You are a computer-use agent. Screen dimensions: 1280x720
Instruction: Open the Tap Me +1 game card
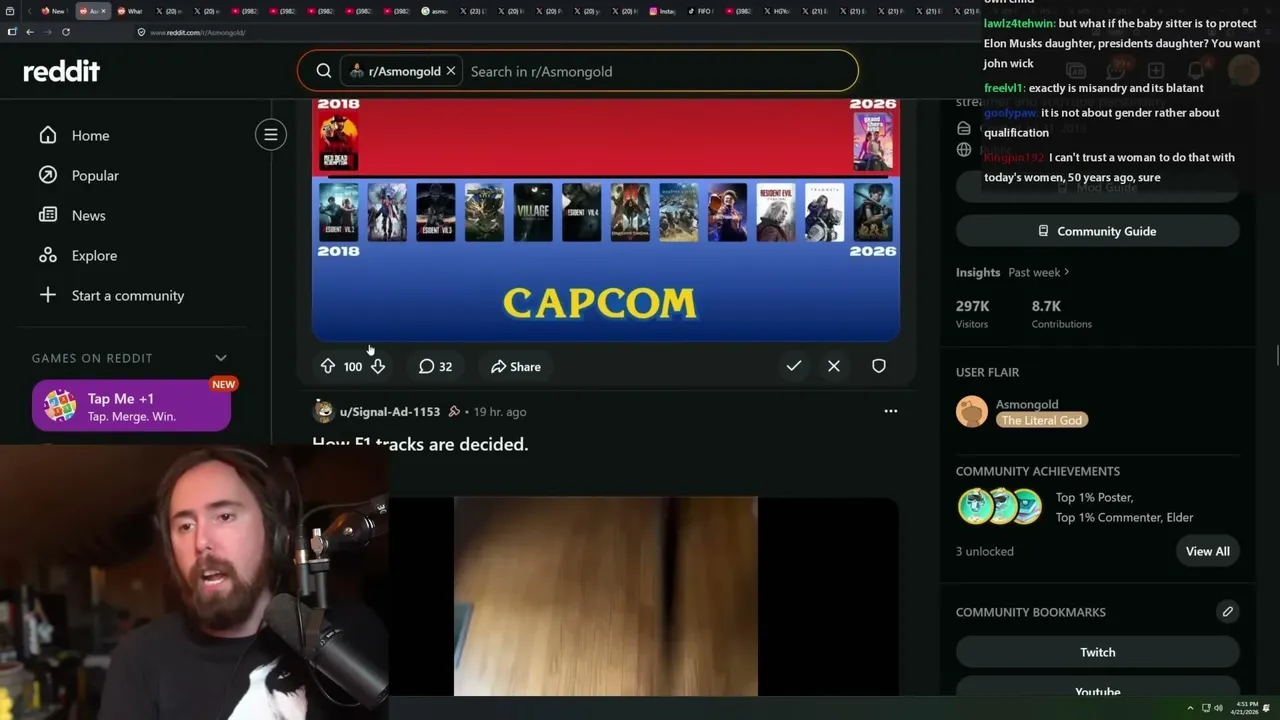[131, 406]
